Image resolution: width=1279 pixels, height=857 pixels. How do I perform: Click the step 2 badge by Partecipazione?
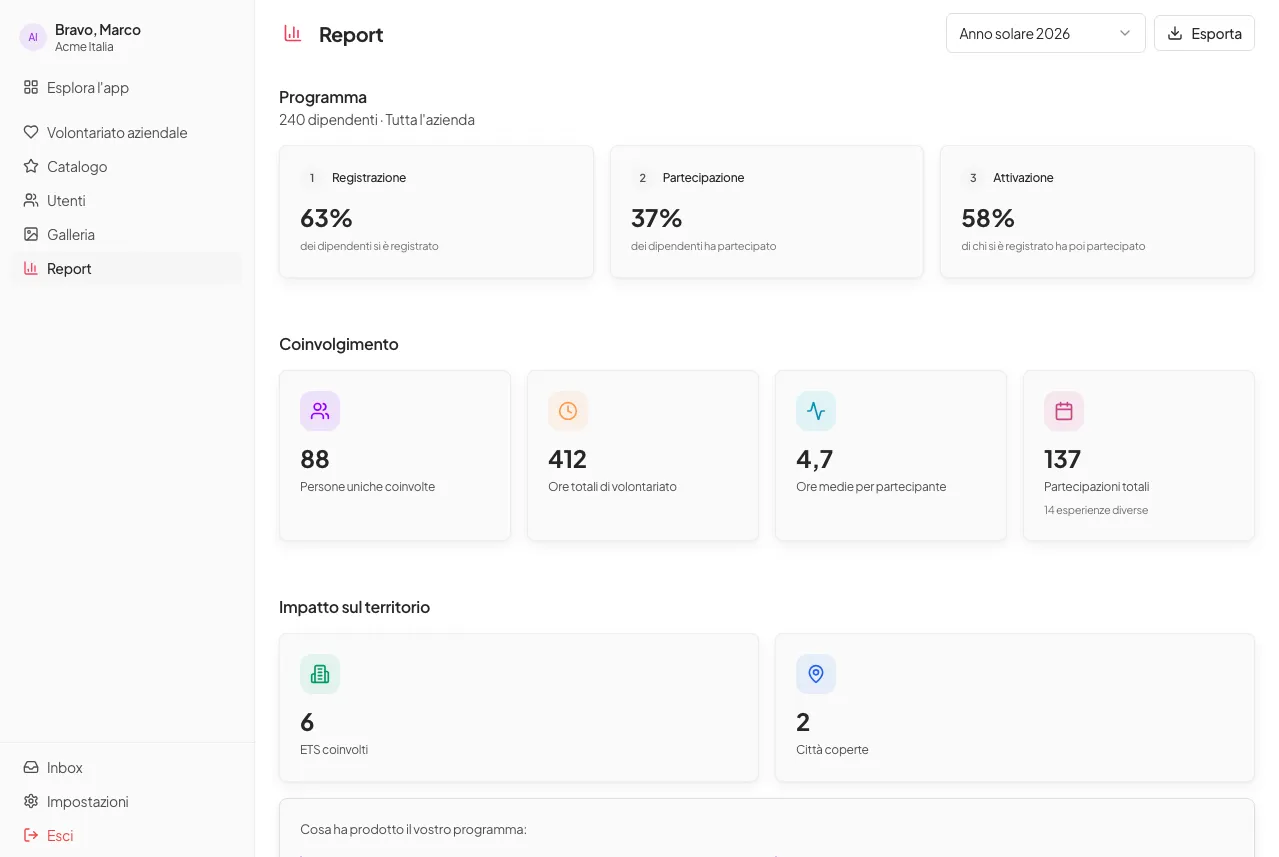[x=642, y=177]
